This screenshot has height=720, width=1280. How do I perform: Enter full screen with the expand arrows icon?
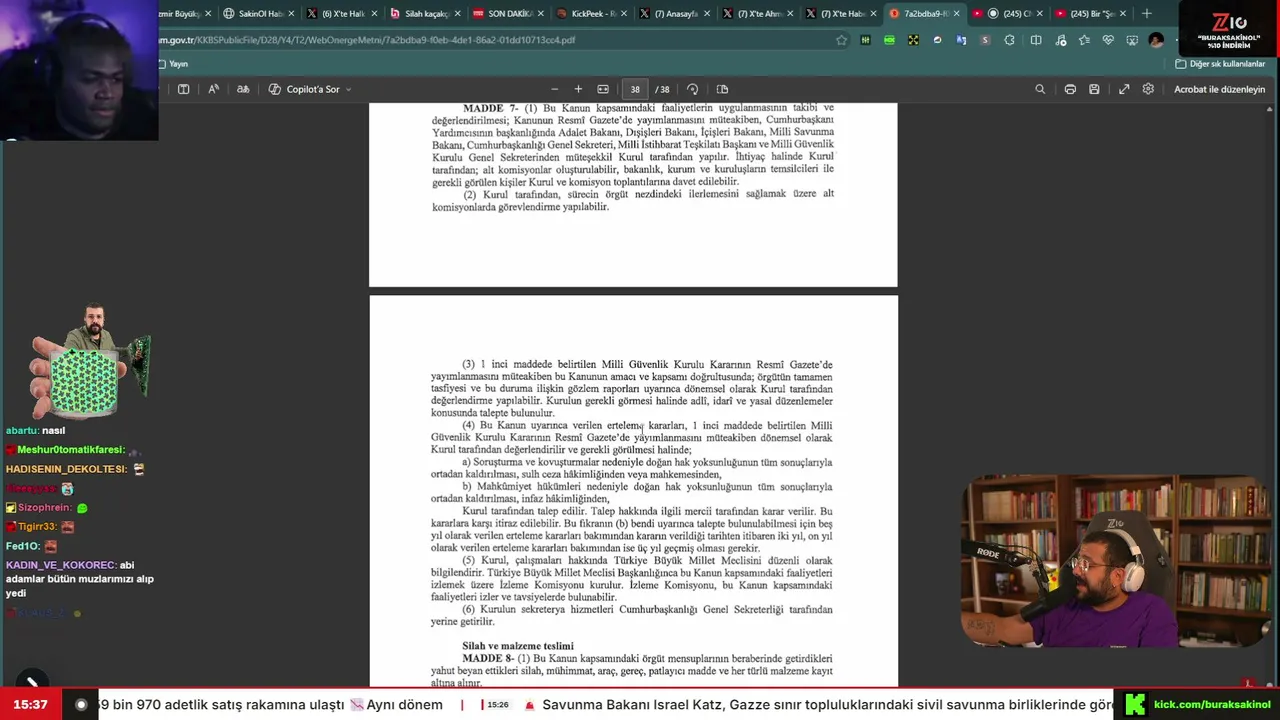[1124, 89]
